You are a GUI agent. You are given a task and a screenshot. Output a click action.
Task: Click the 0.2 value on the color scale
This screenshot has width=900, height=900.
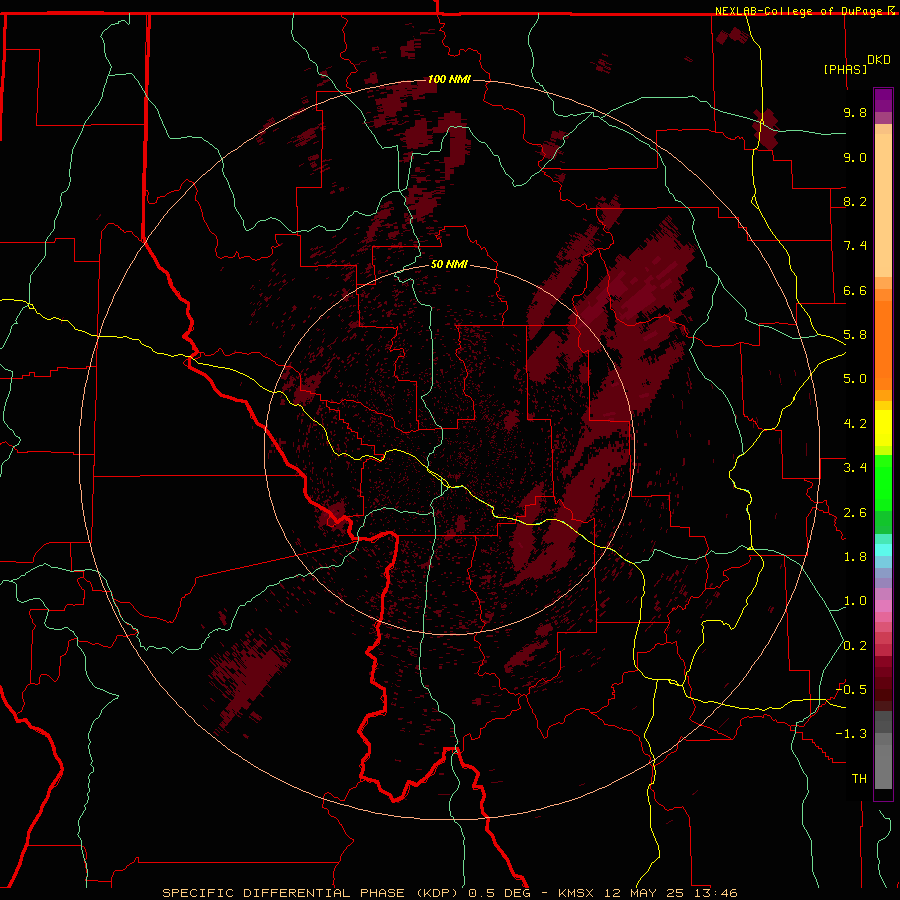855,646
